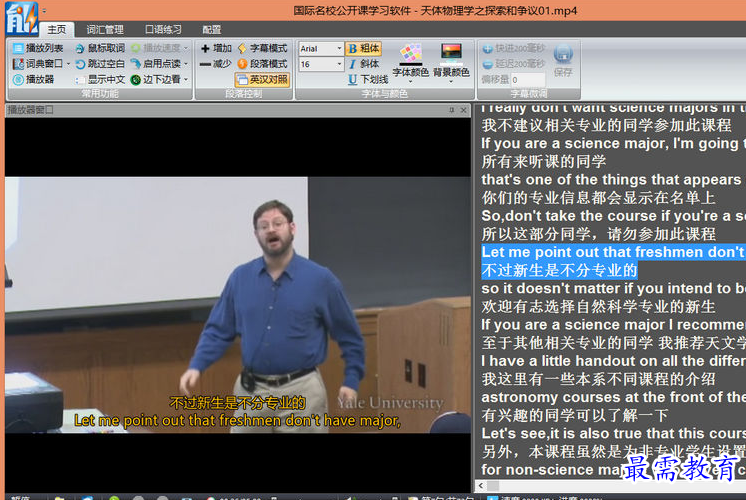Viewport: 746px width, 500px height.
Task: Open the 字体颜色 font color picker
Action: [410, 60]
